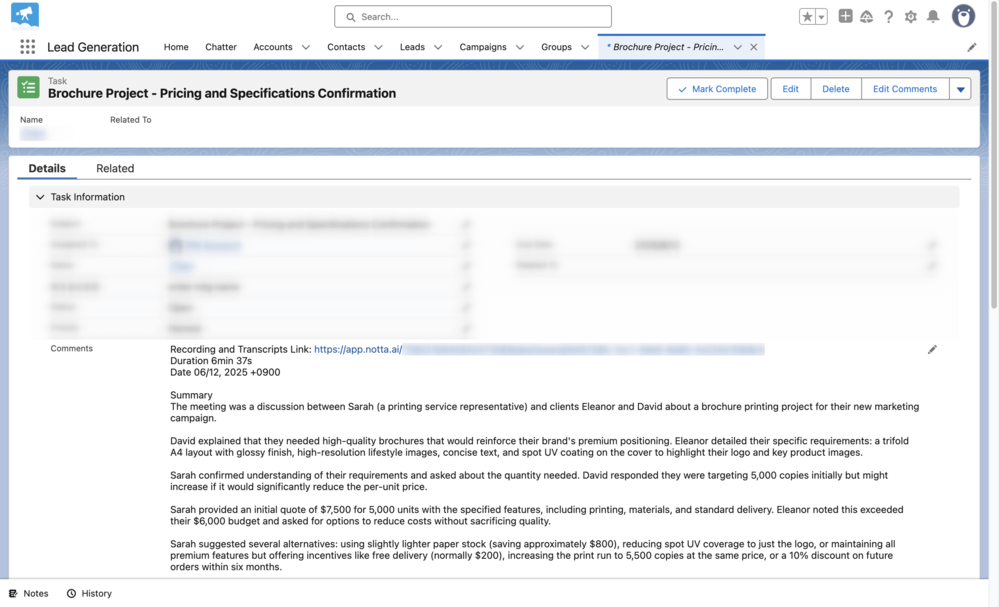Click the Trailhead guidance cloud icon
Image resolution: width=999 pixels, height=607 pixels.
point(866,17)
